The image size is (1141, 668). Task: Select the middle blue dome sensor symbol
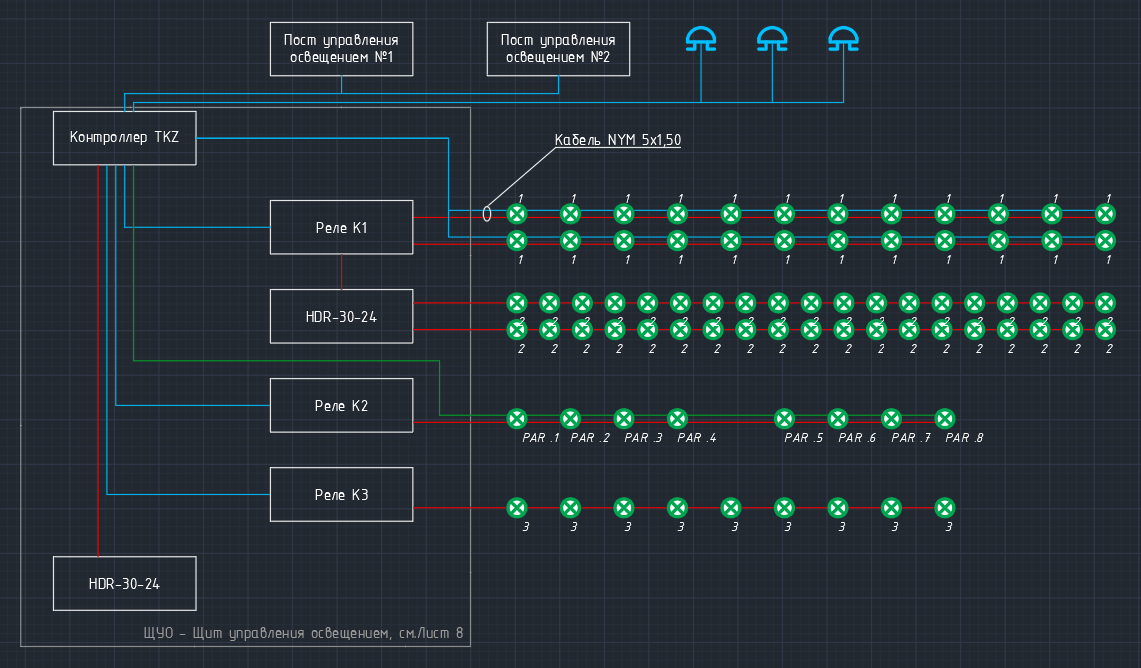coord(772,40)
